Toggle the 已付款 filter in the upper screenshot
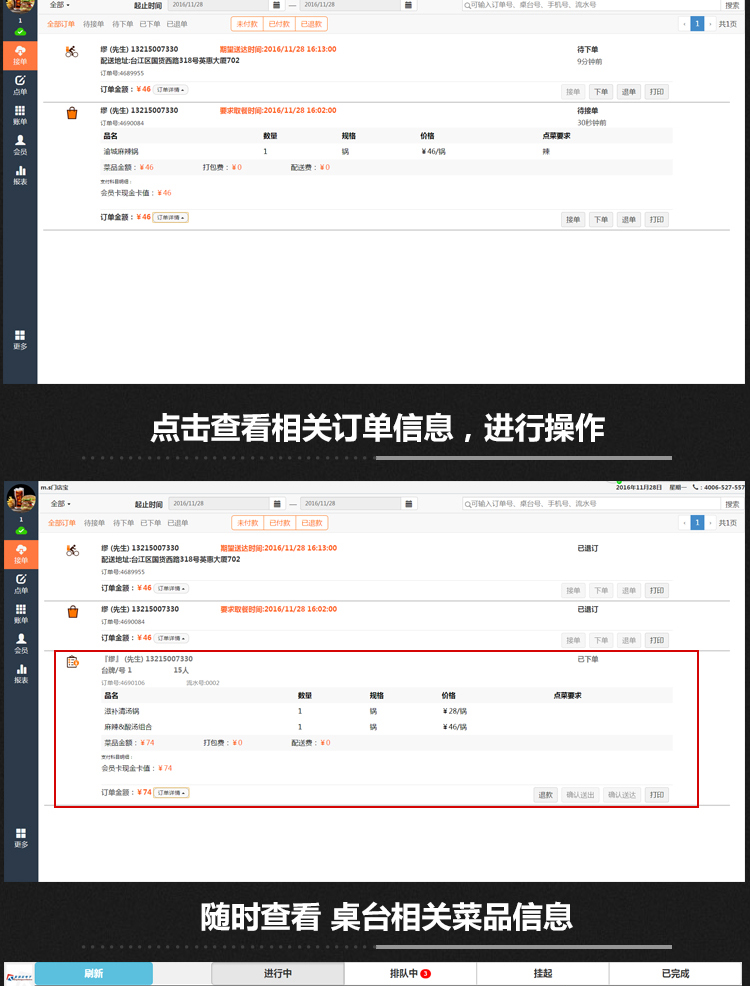This screenshot has height=986, width=750. 281,24
